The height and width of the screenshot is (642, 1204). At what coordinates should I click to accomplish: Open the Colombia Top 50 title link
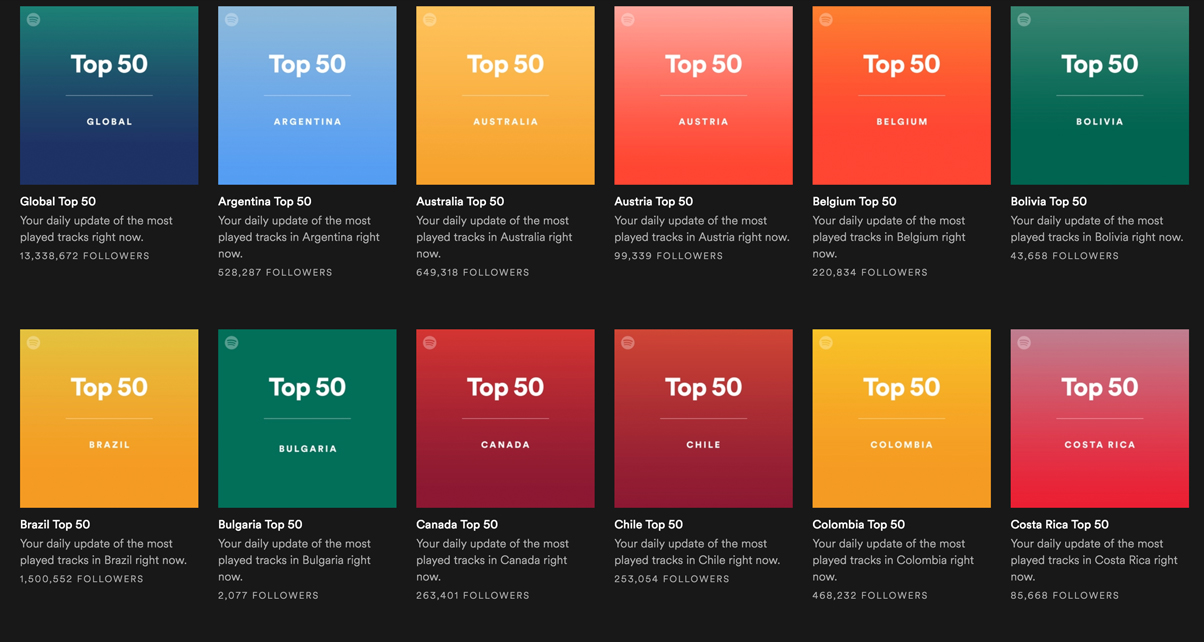point(858,524)
